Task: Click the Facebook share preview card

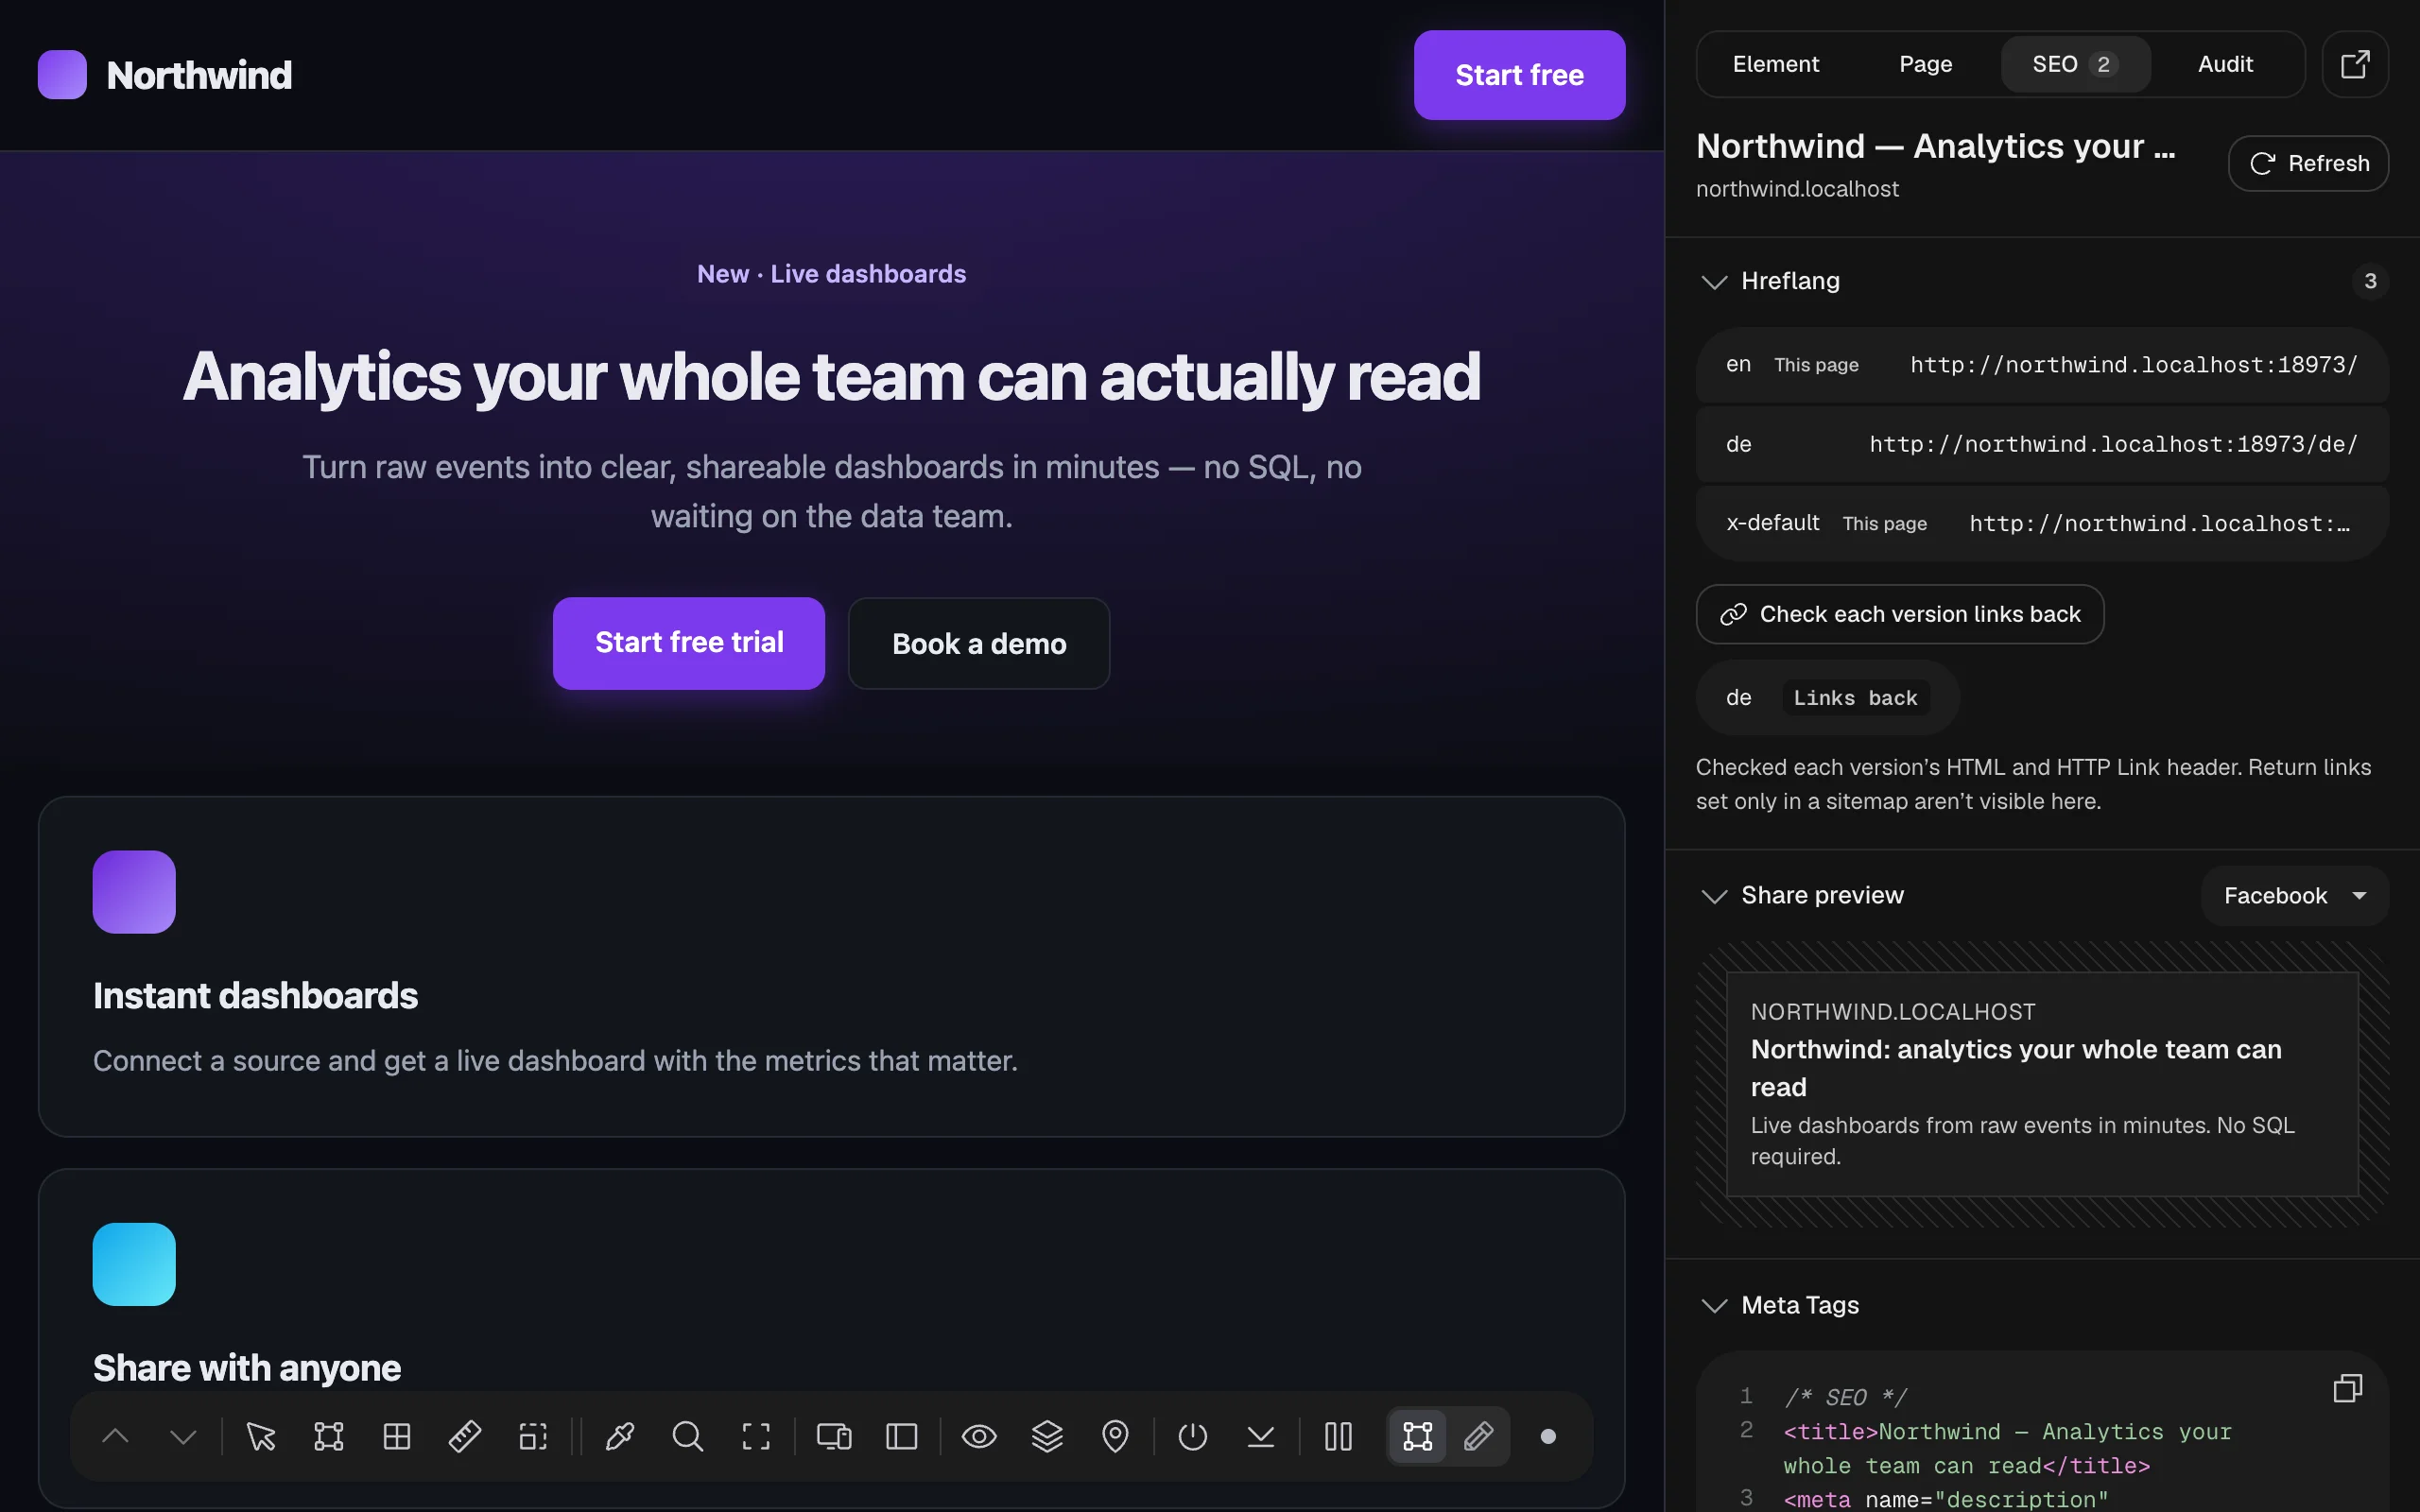Action: (x=2042, y=1084)
